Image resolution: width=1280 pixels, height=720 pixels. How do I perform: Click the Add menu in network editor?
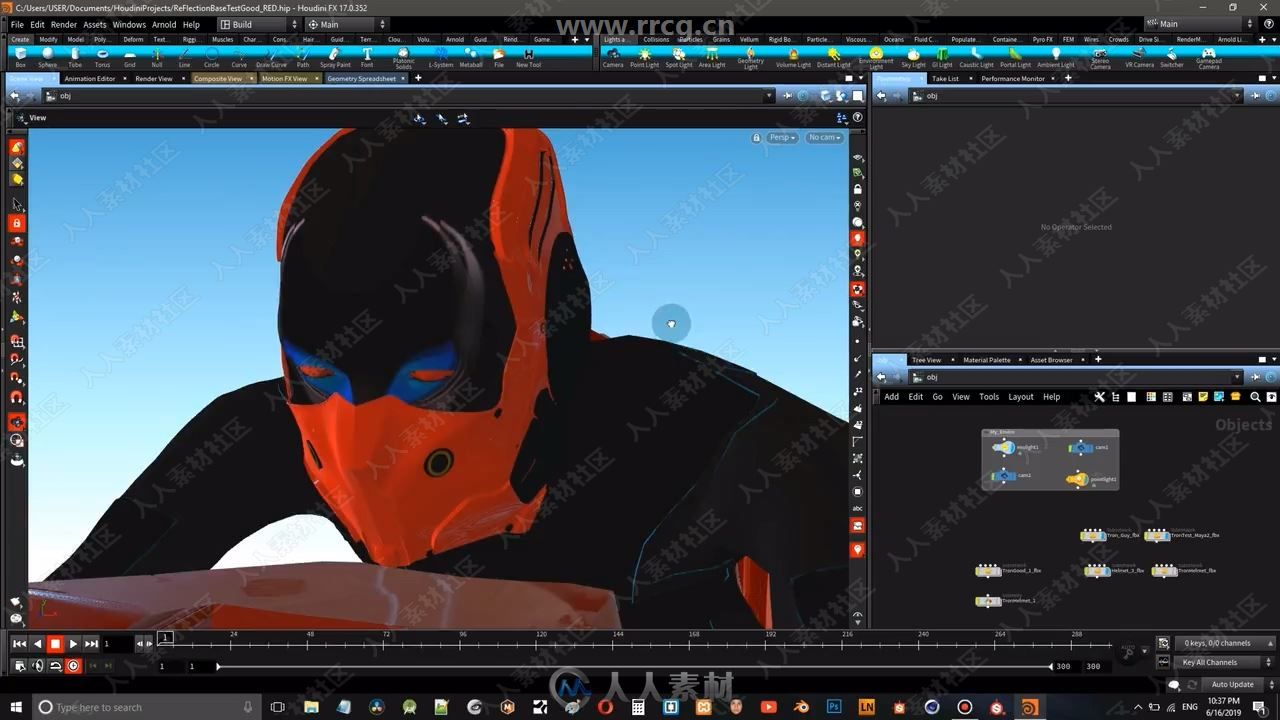point(891,397)
